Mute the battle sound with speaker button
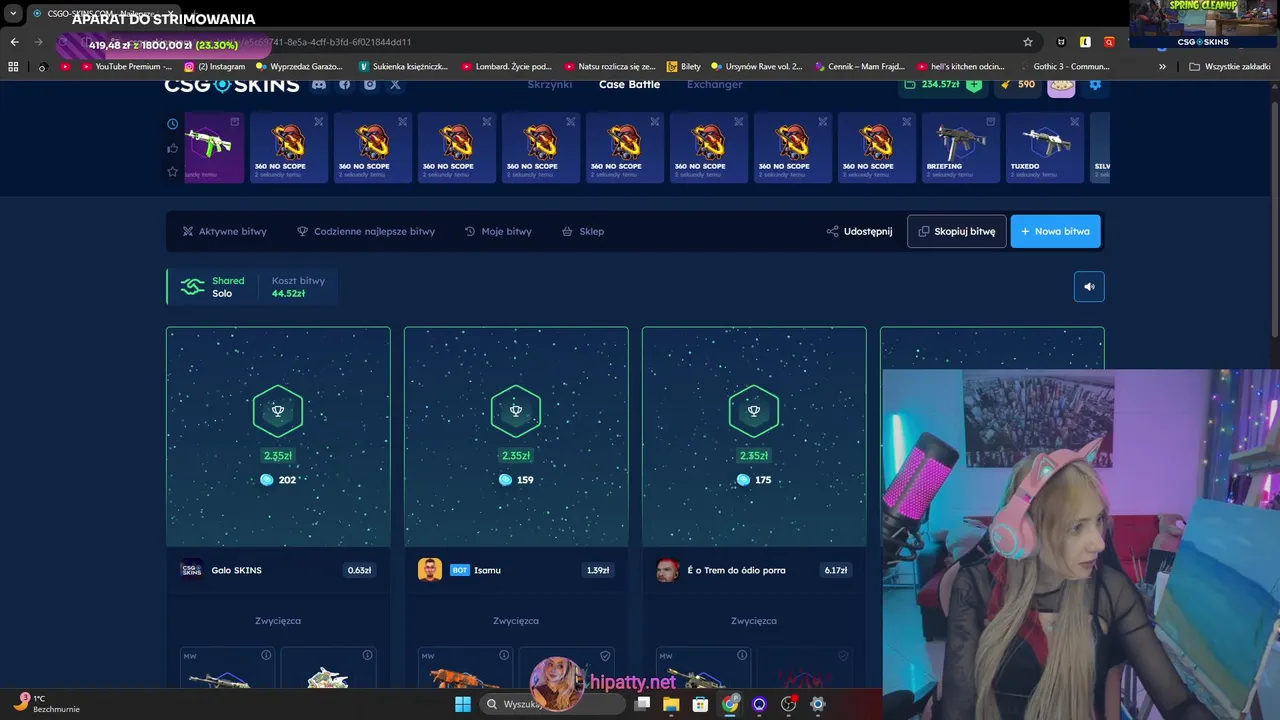This screenshot has height=720, width=1280. (1089, 287)
